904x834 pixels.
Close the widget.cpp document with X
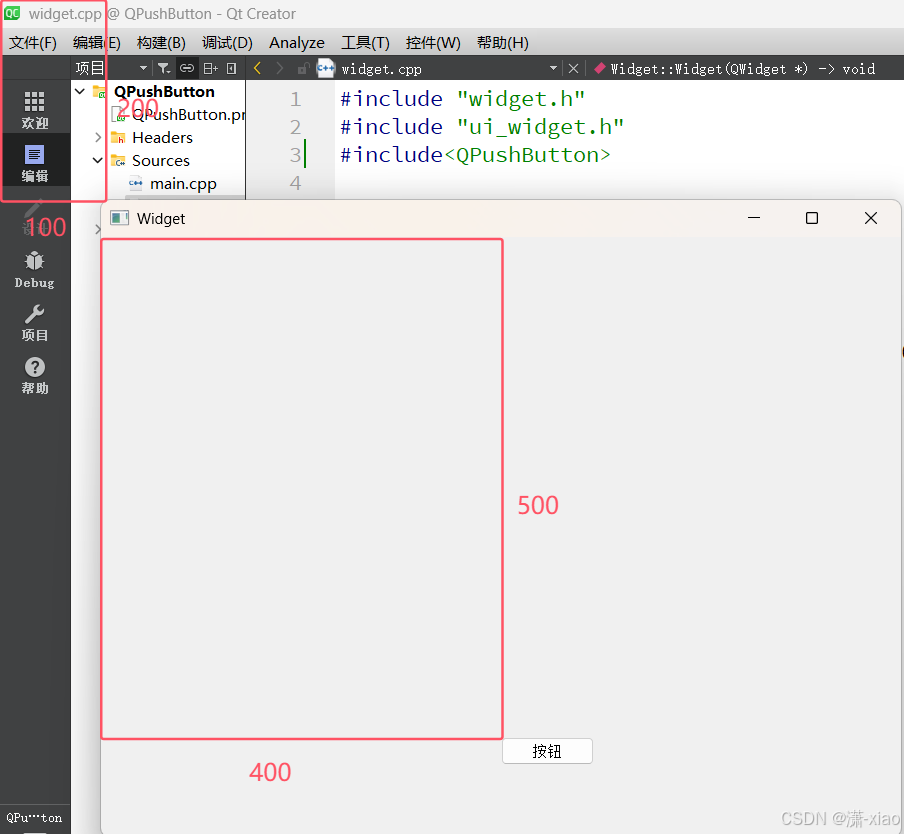(x=573, y=69)
